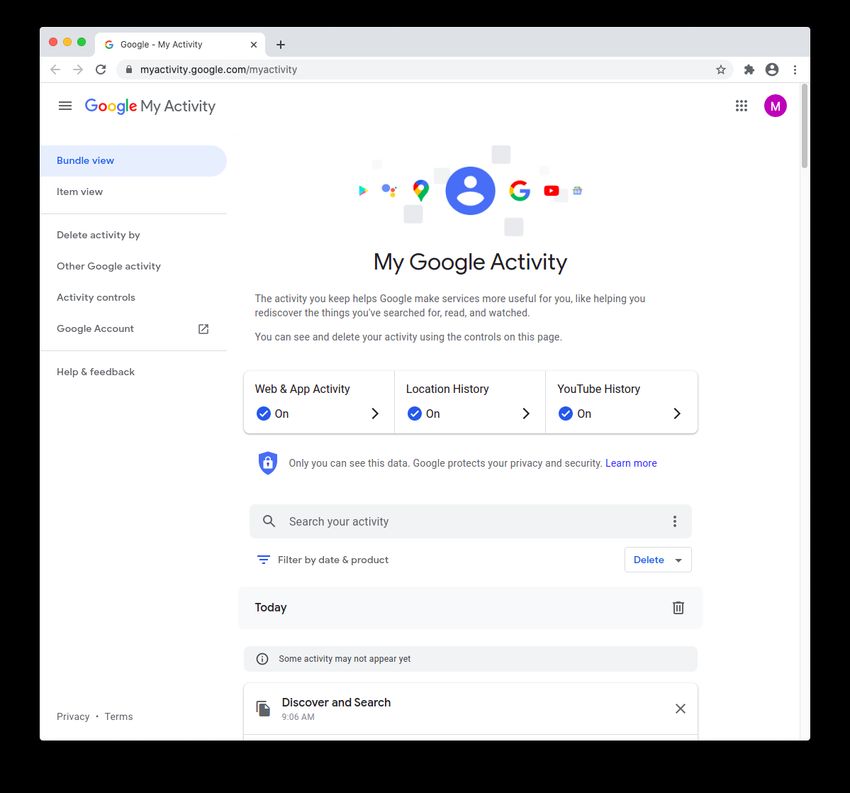Click the info icon beside activity notice
The image size is (850, 793).
coord(262,659)
